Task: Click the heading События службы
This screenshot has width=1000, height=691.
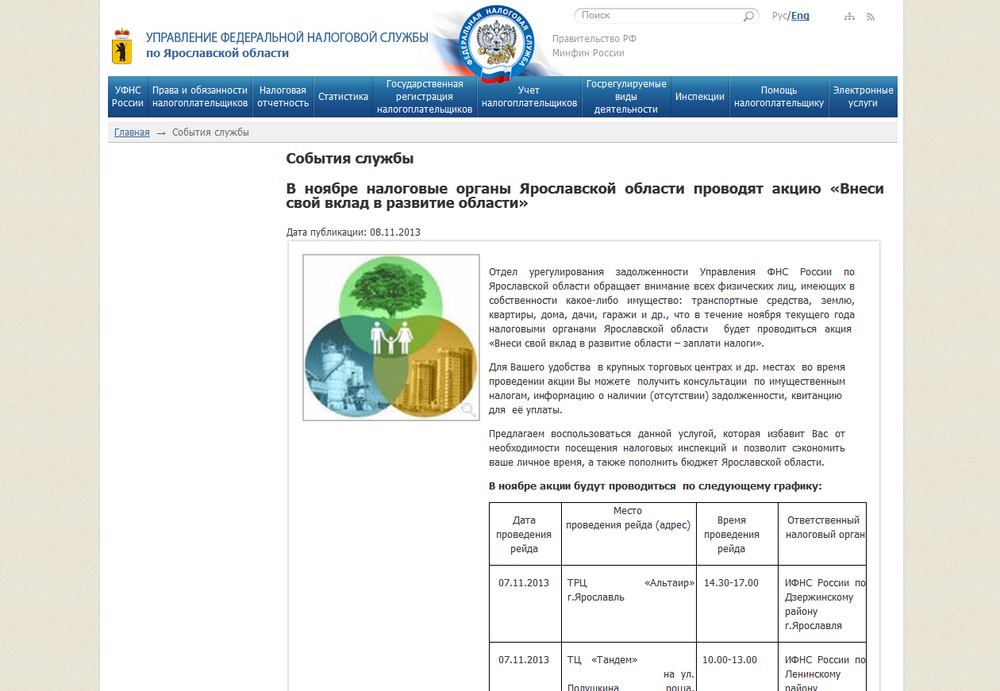Action: (349, 158)
